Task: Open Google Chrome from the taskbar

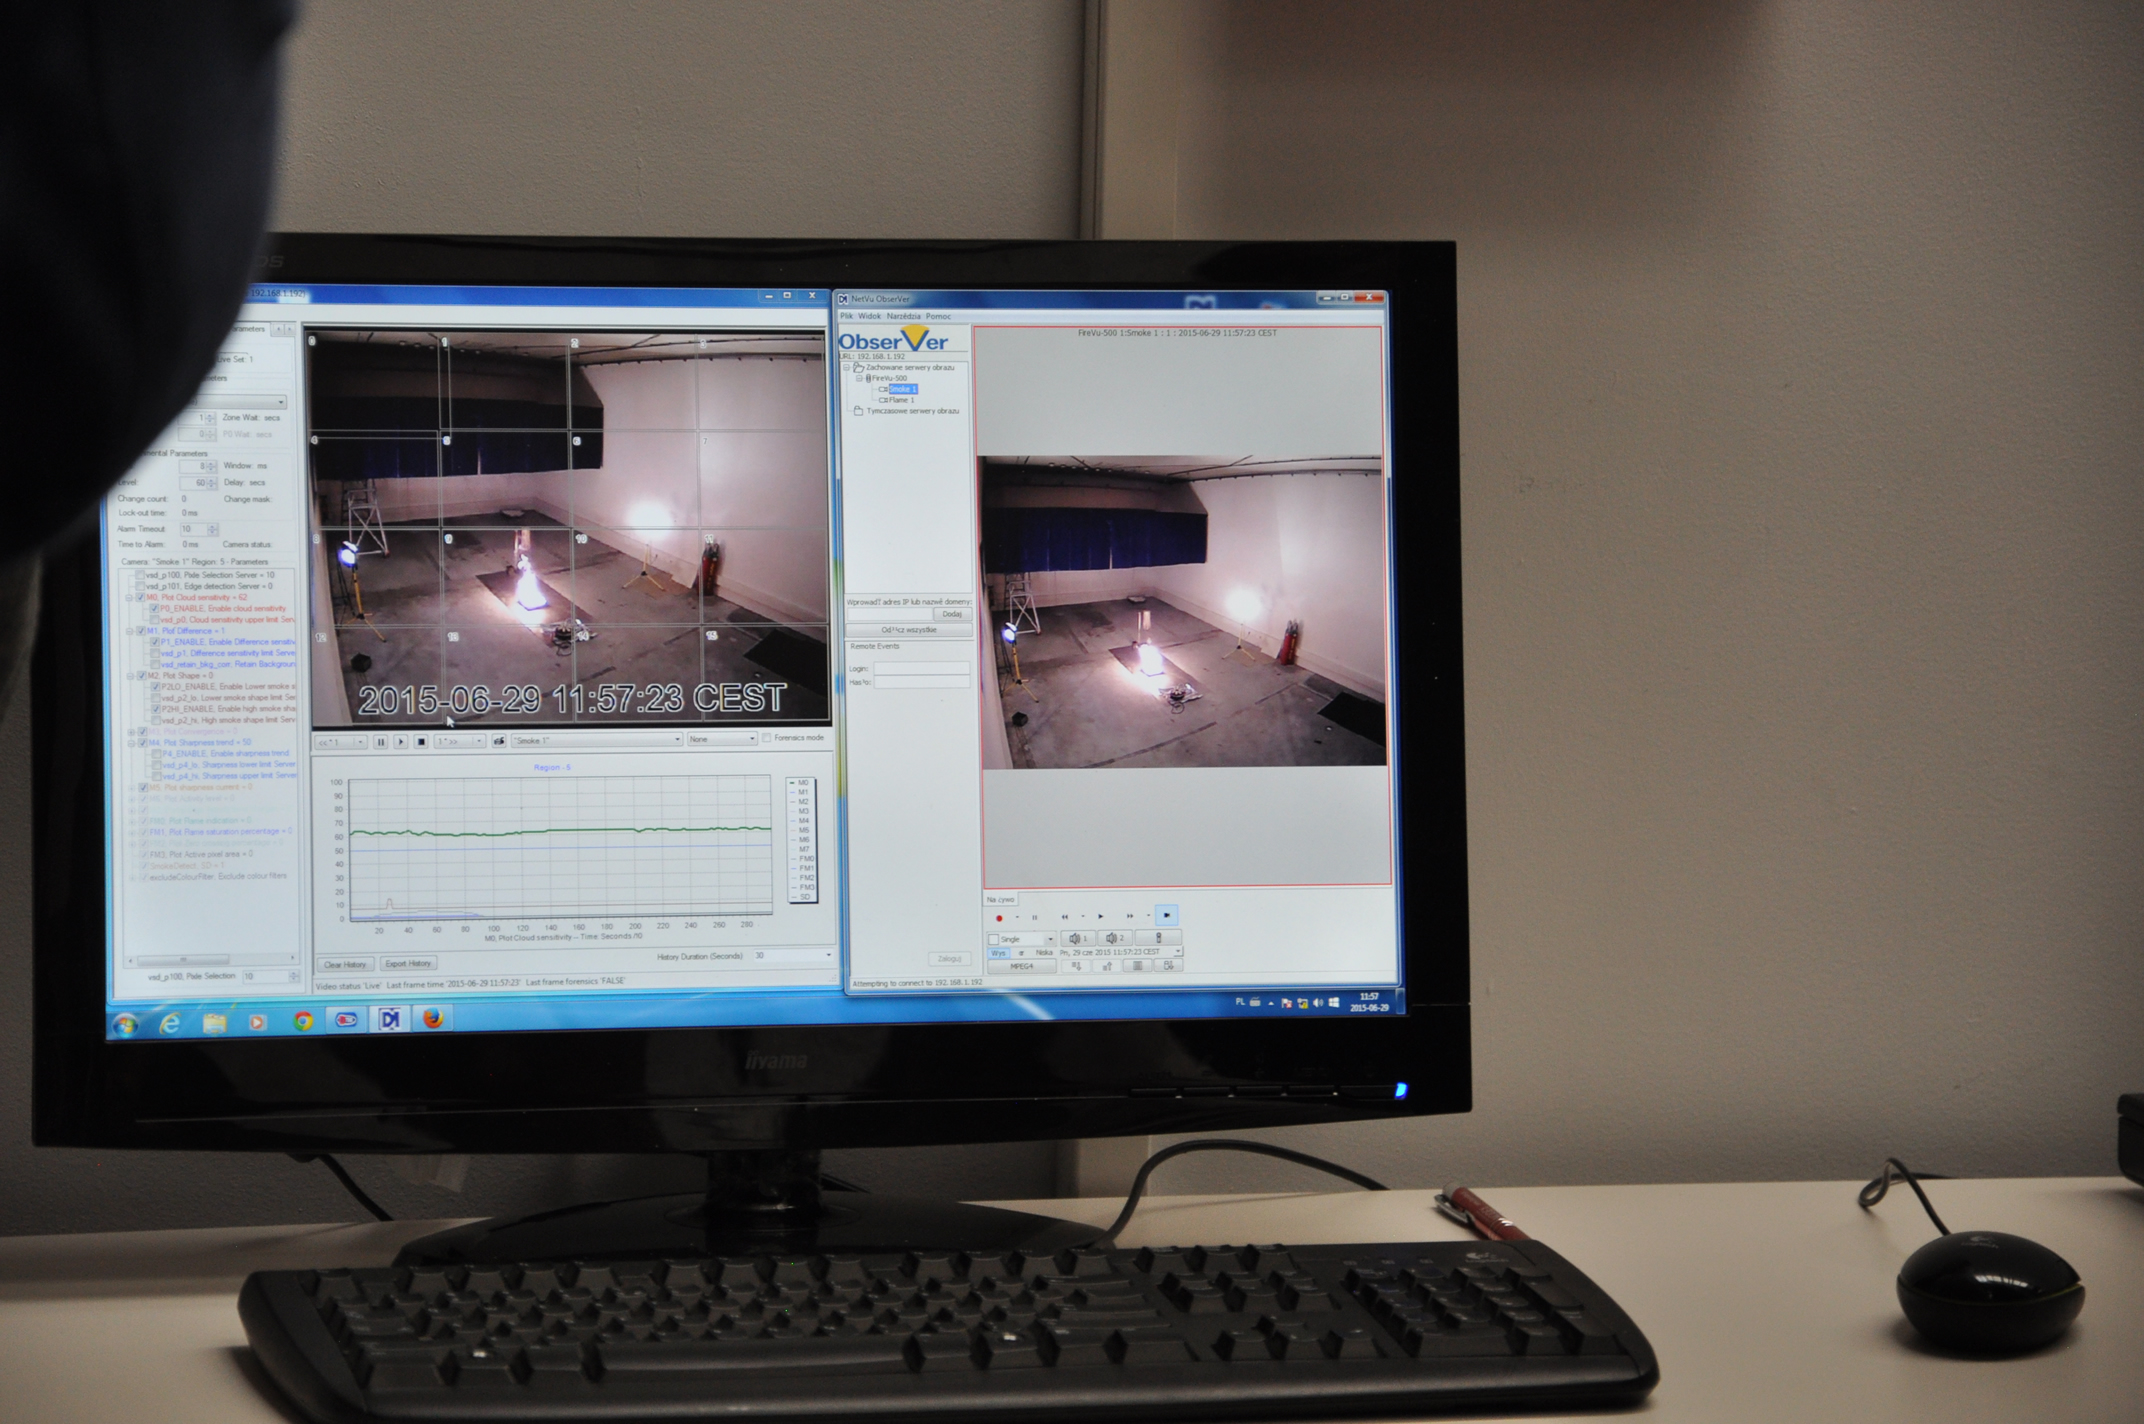Action: 303,1020
